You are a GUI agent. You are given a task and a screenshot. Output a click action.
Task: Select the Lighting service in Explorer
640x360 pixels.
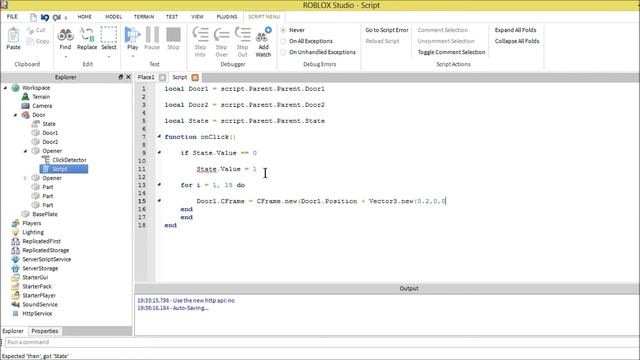click(x=33, y=232)
